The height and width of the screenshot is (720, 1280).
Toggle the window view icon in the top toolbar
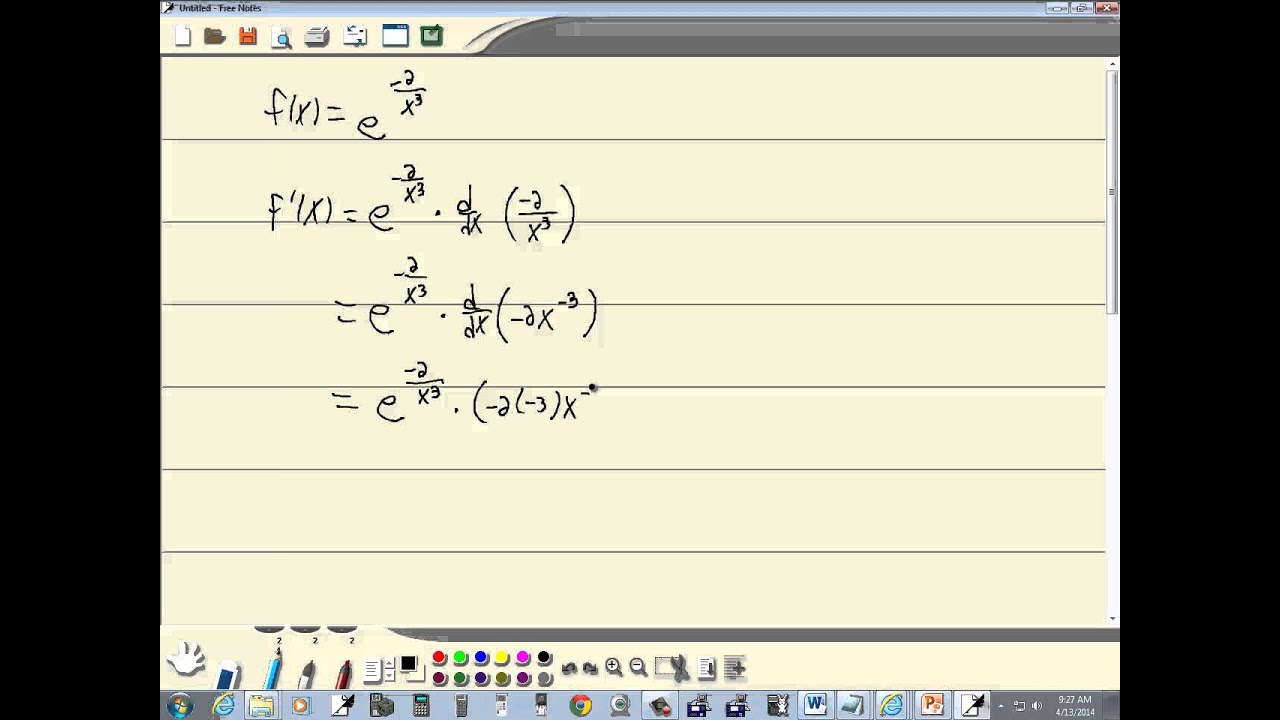point(395,37)
